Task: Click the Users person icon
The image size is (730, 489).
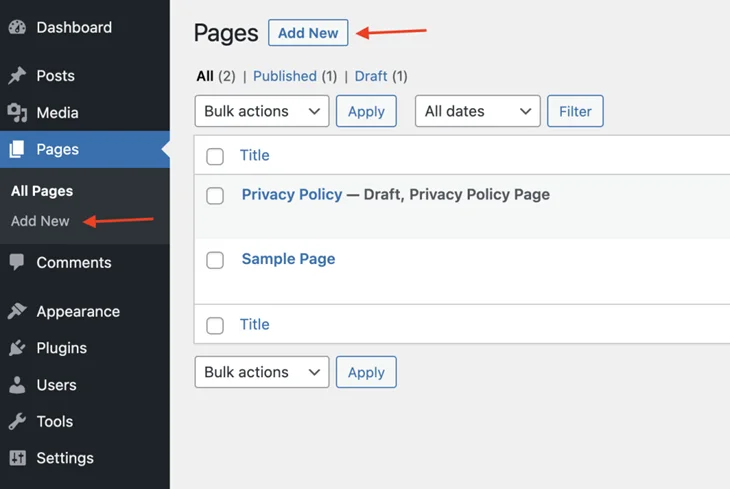Action: click(17, 385)
